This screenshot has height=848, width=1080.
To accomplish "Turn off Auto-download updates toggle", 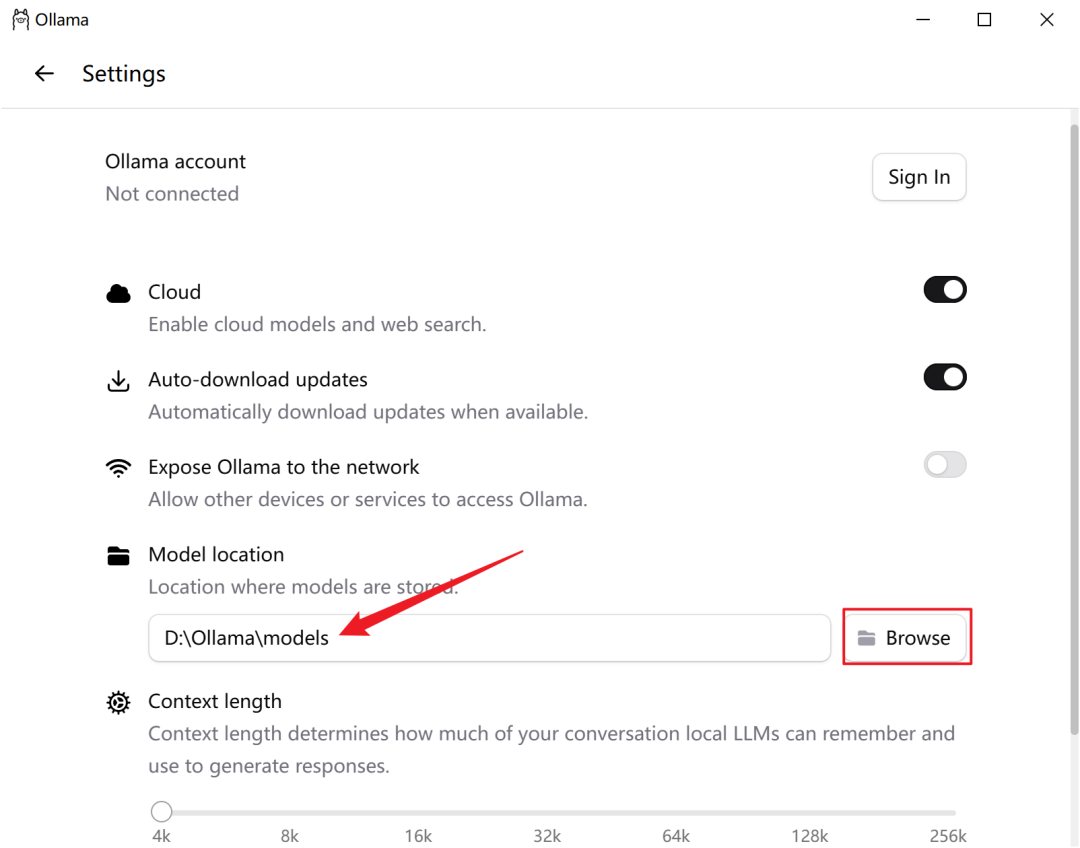I will [945, 378].
